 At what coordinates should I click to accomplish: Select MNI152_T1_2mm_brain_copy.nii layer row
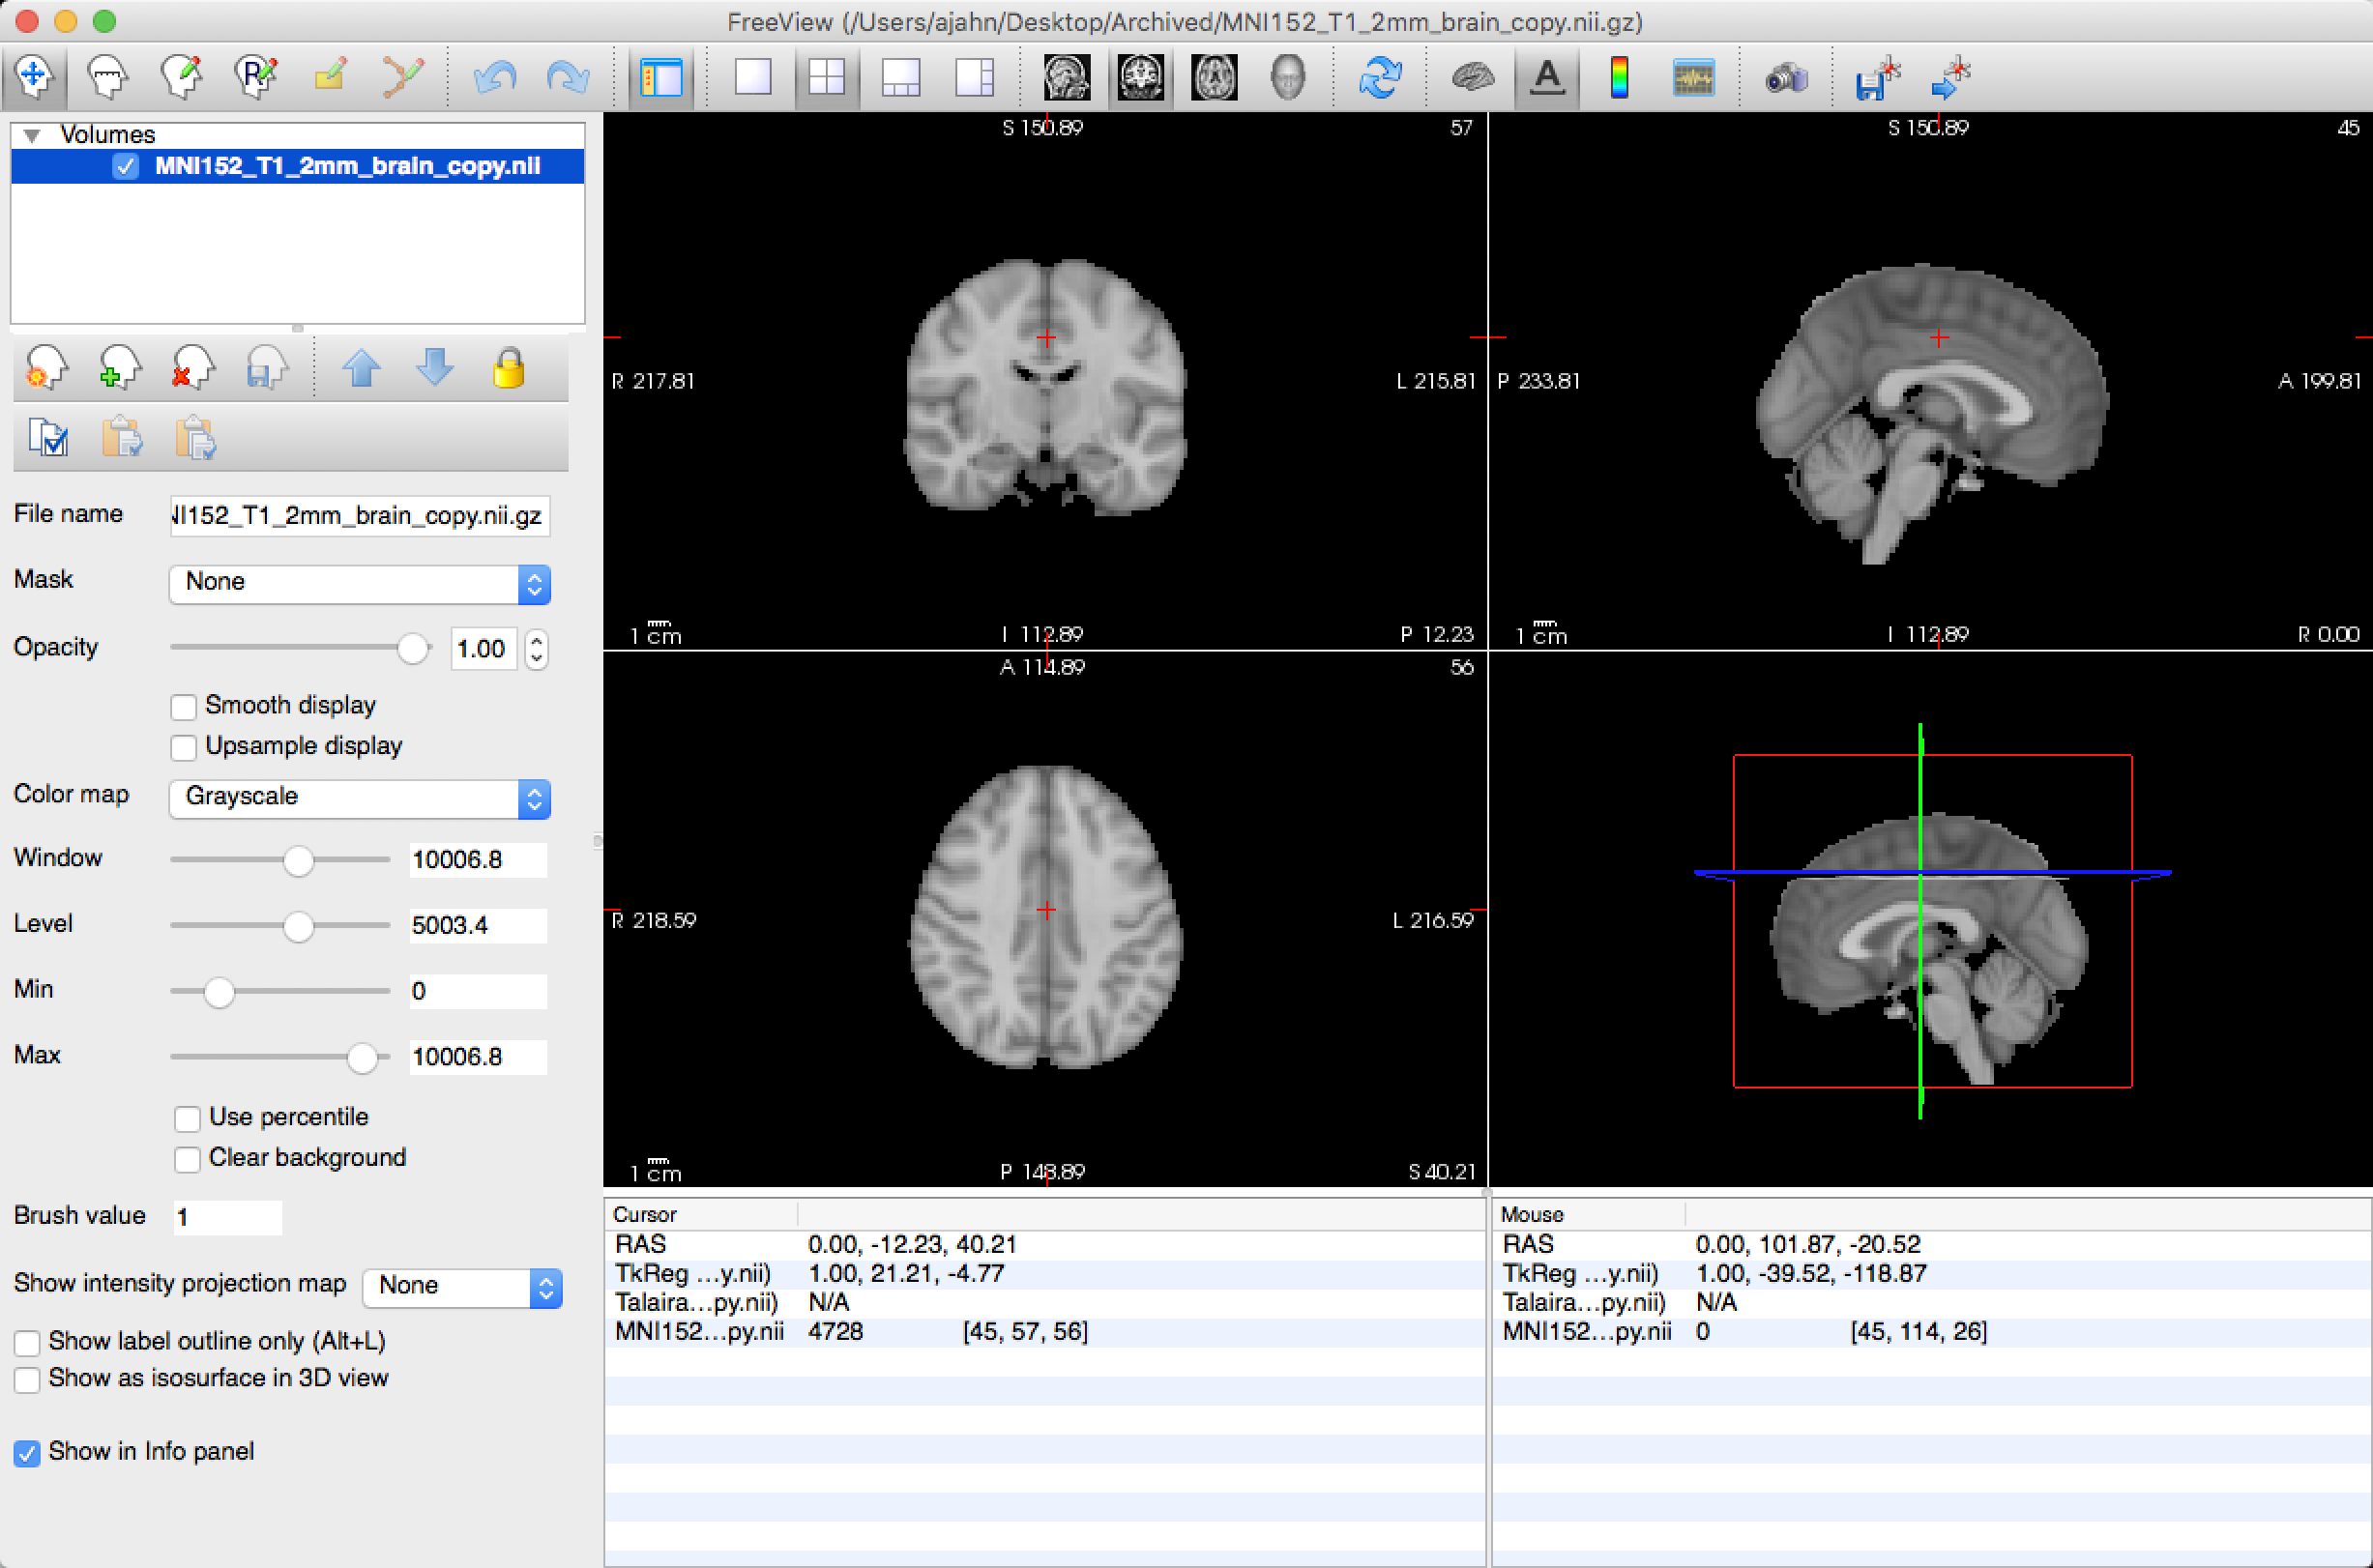[x=298, y=166]
